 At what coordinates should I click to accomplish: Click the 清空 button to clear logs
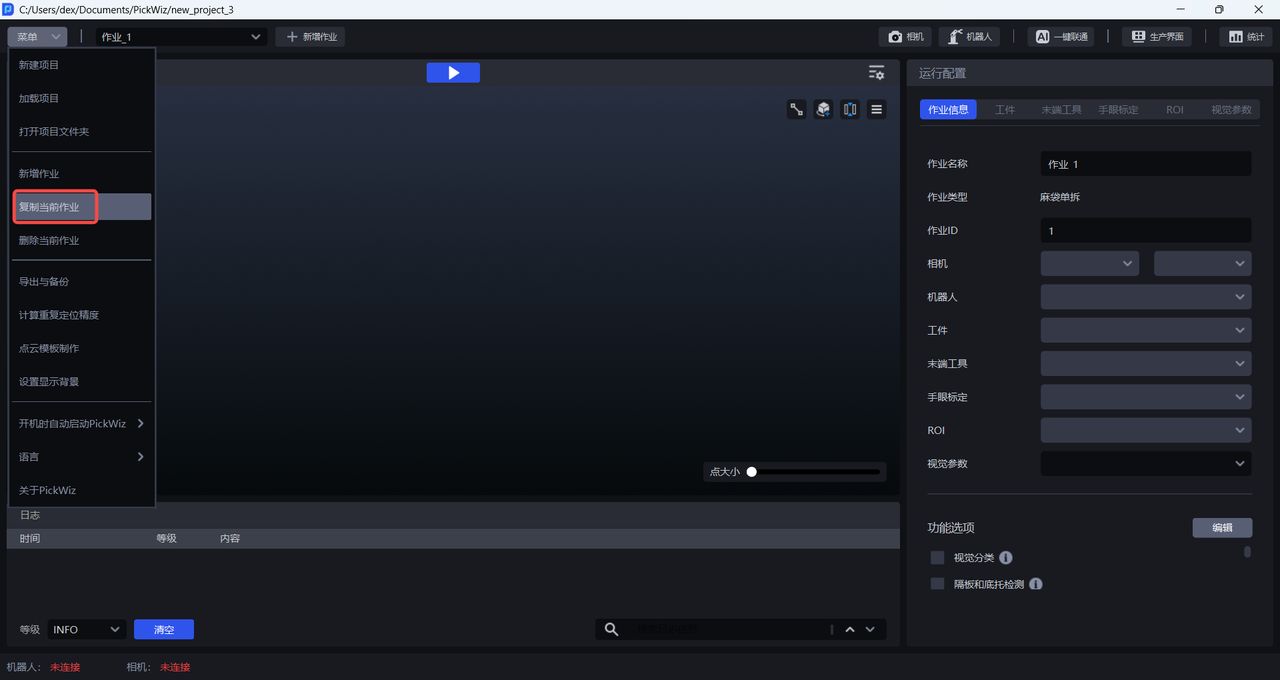164,630
